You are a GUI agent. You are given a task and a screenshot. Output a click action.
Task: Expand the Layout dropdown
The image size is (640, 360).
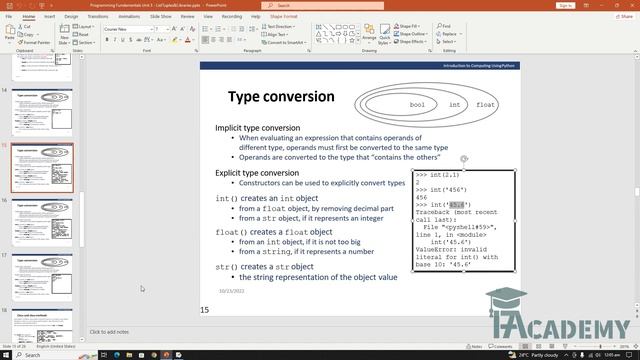coord(84,27)
